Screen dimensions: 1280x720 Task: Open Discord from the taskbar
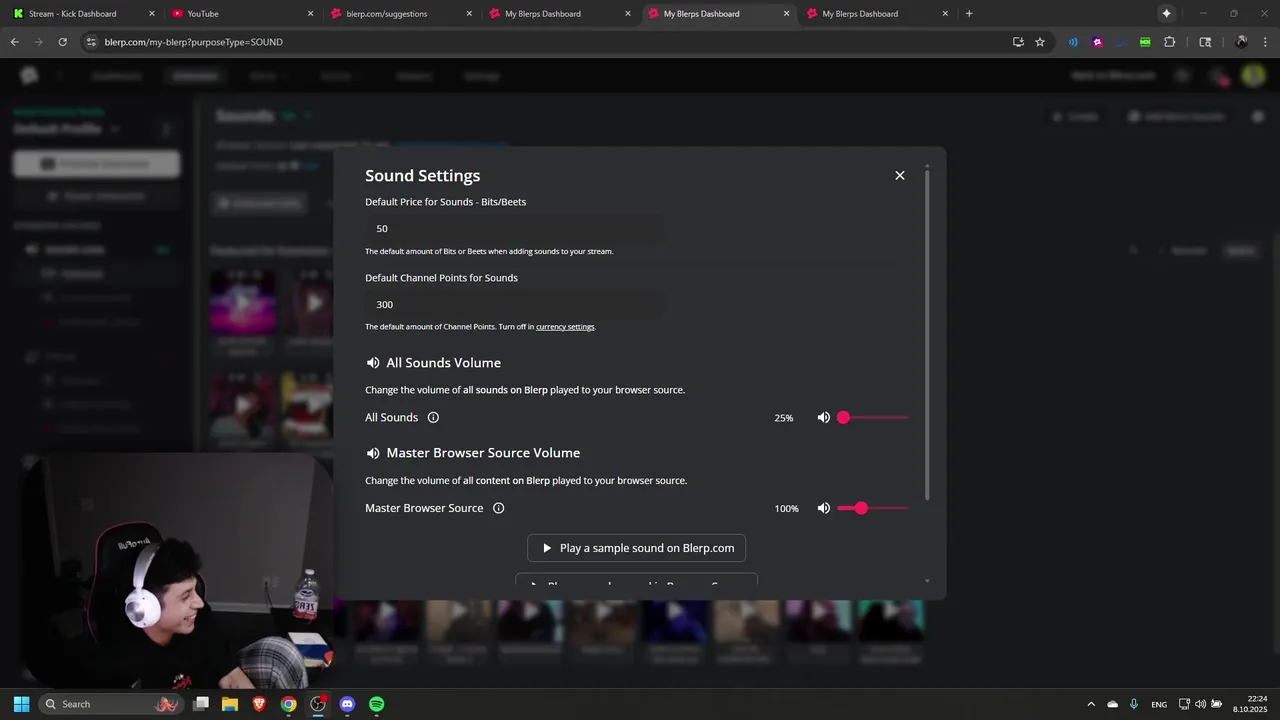(347, 704)
